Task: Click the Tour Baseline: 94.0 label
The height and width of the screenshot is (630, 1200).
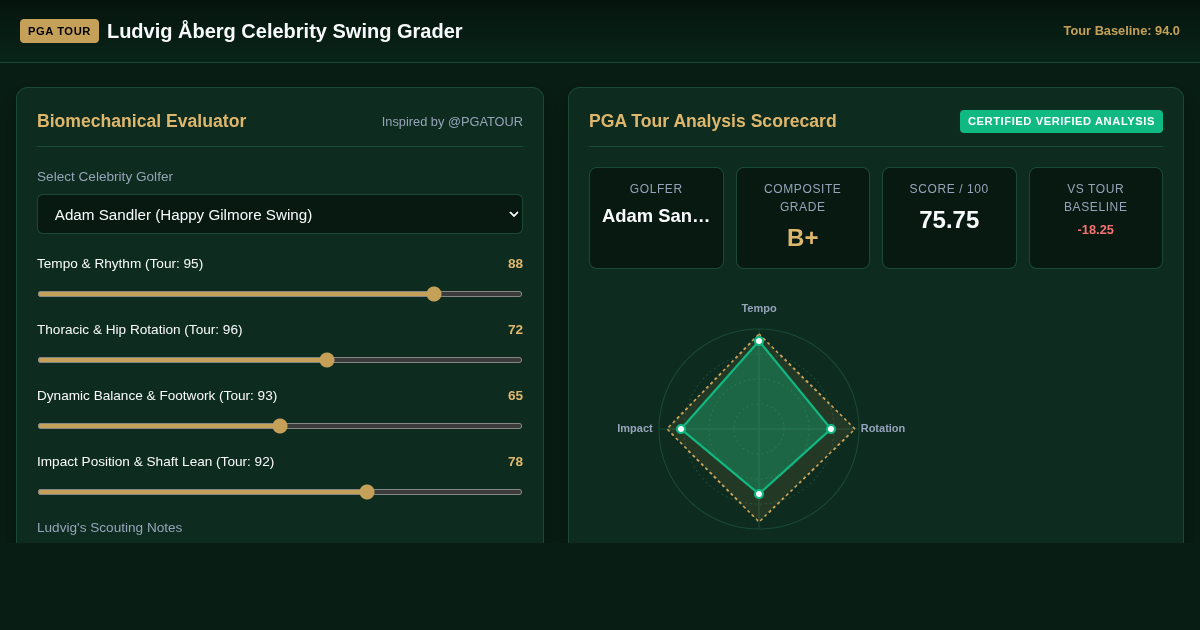Action: click(1121, 31)
